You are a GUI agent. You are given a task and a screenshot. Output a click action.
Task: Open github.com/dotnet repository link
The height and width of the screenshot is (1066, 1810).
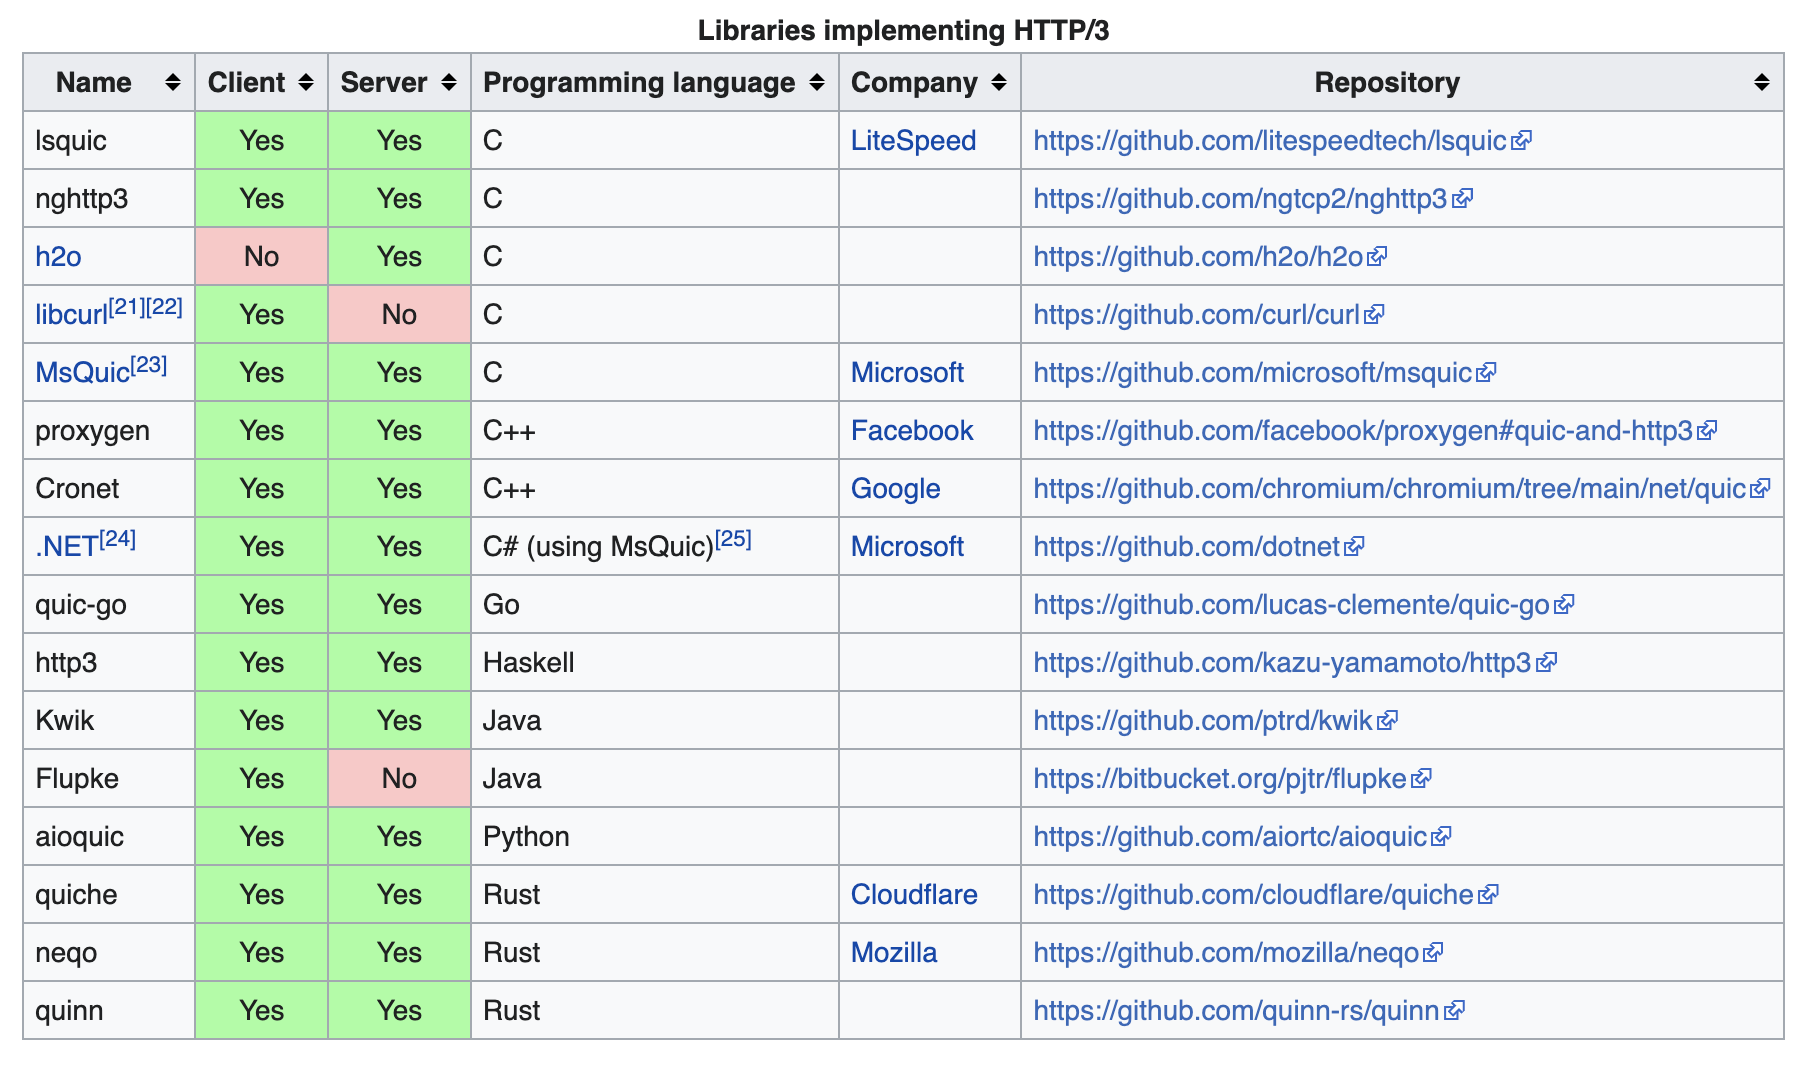coord(1187,547)
